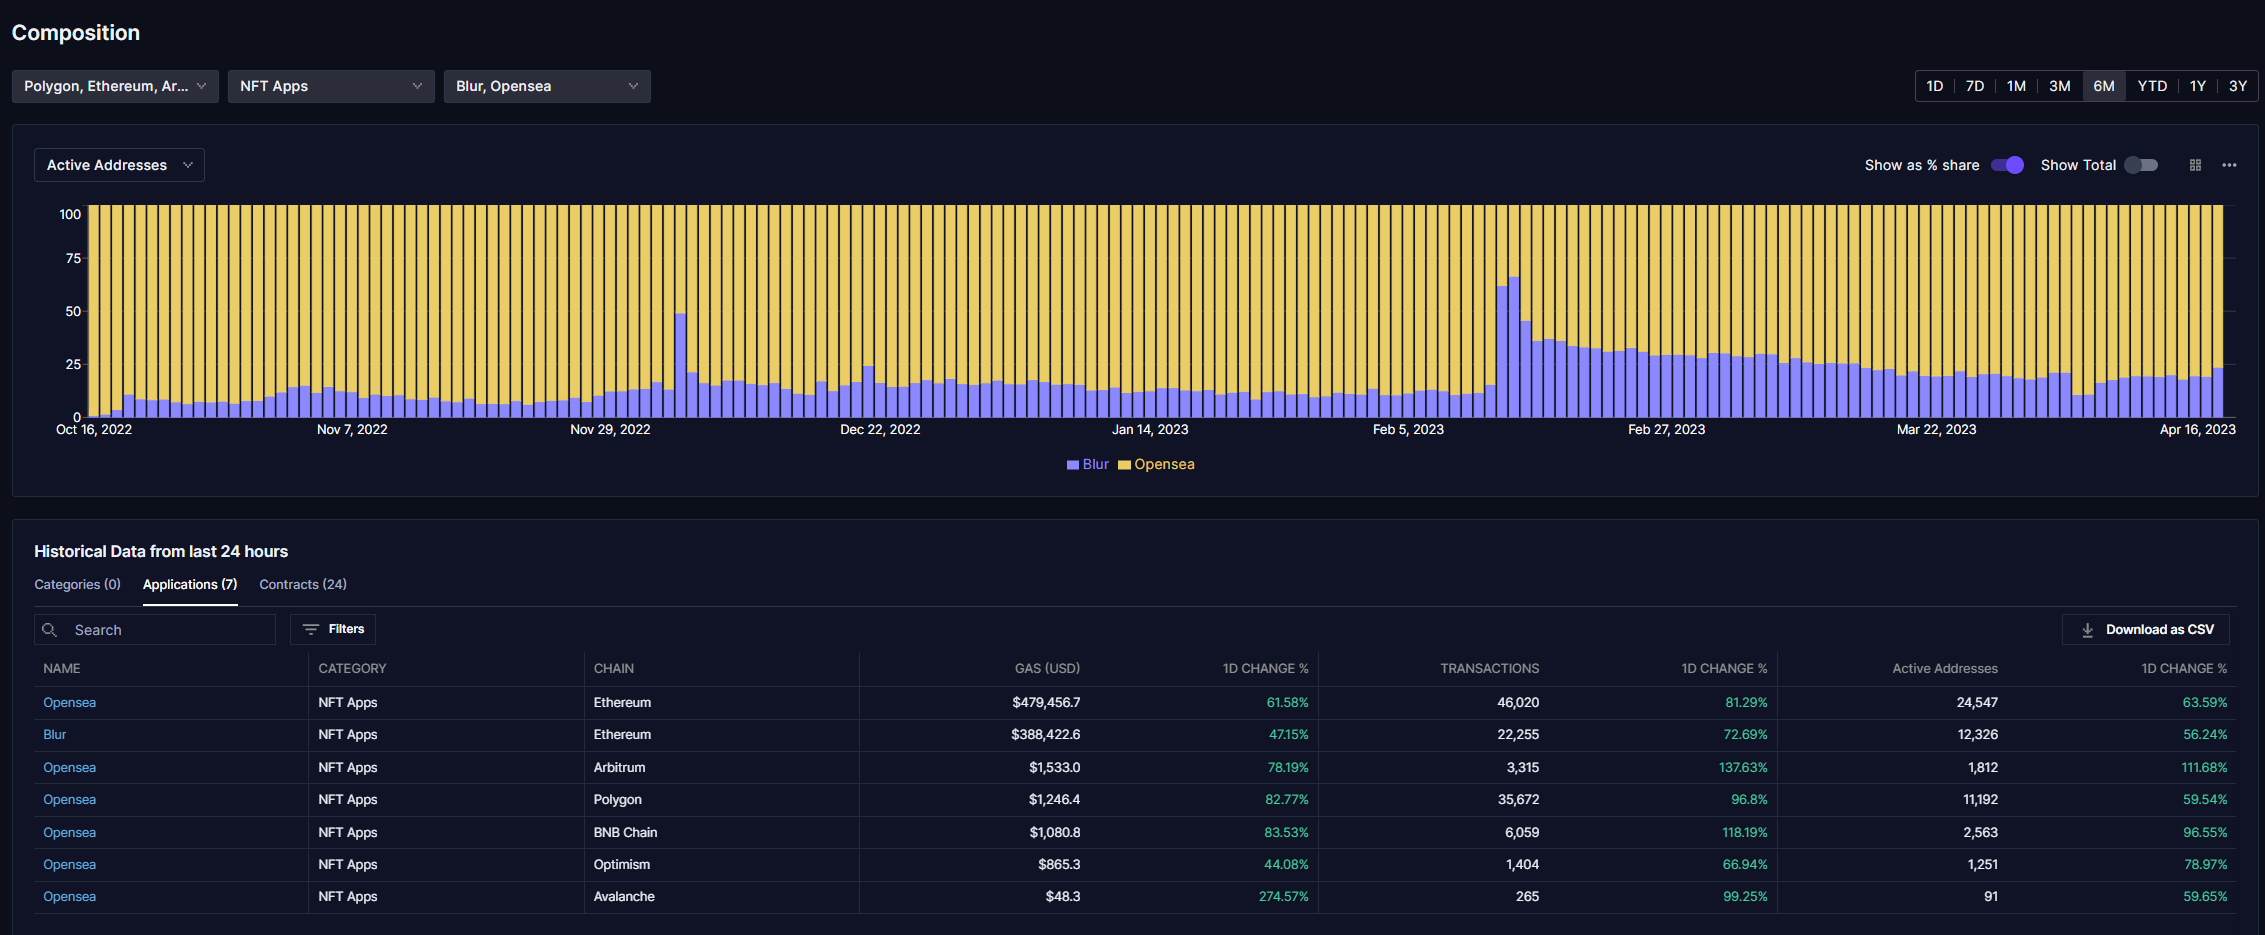This screenshot has height=935, width=2265.
Task: Select the 7D time range
Action: tap(1974, 86)
